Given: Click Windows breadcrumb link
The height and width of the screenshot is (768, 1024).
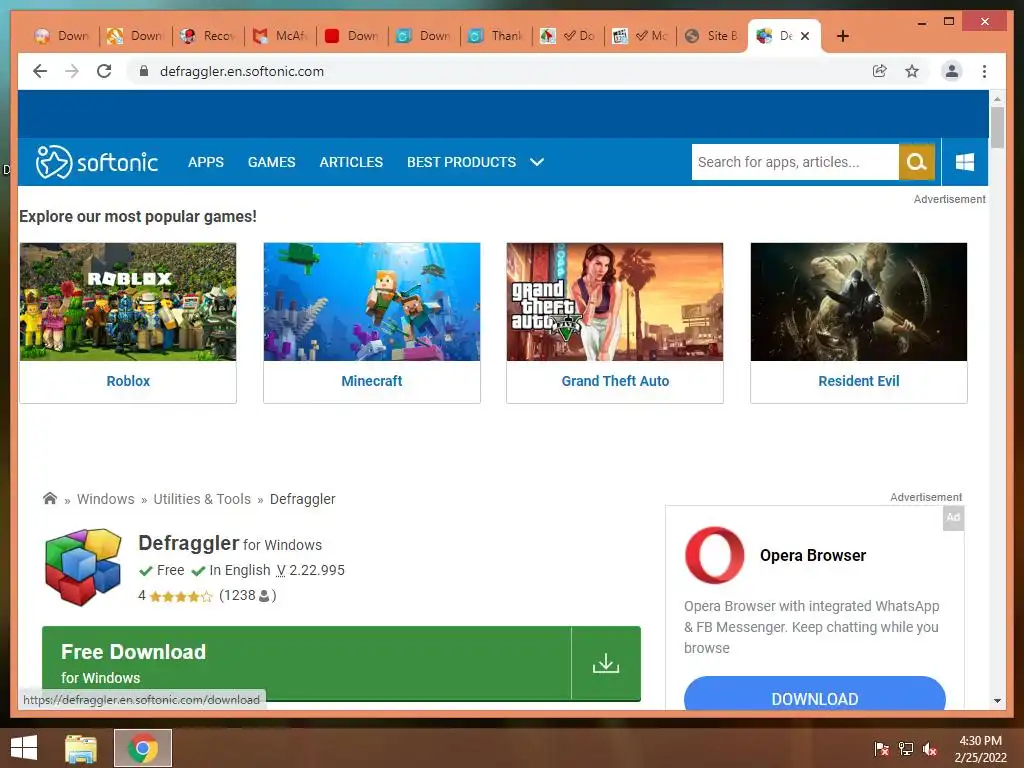Looking at the screenshot, I should tap(106, 499).
